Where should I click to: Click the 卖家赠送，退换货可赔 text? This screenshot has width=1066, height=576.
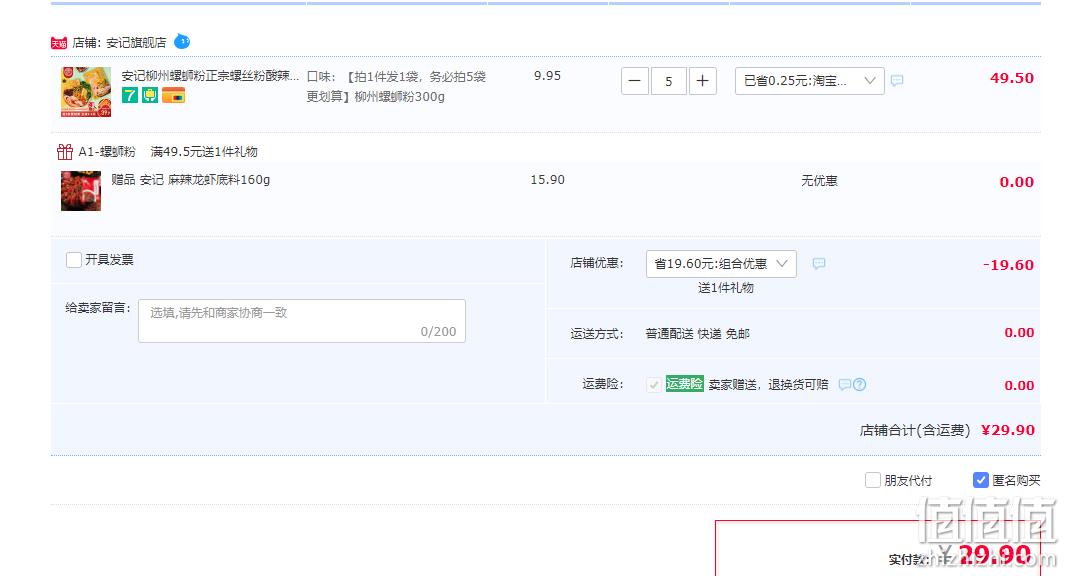click(768, 385)
